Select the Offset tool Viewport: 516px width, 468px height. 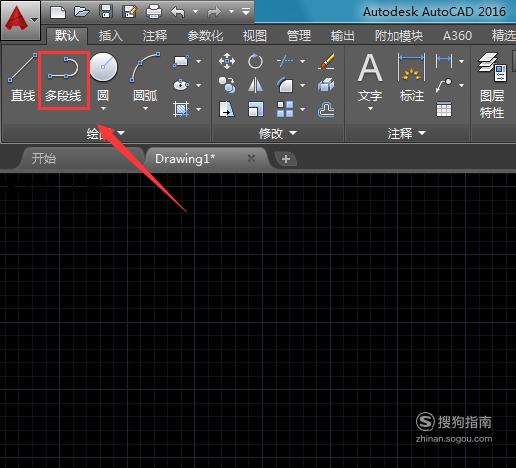326,109
